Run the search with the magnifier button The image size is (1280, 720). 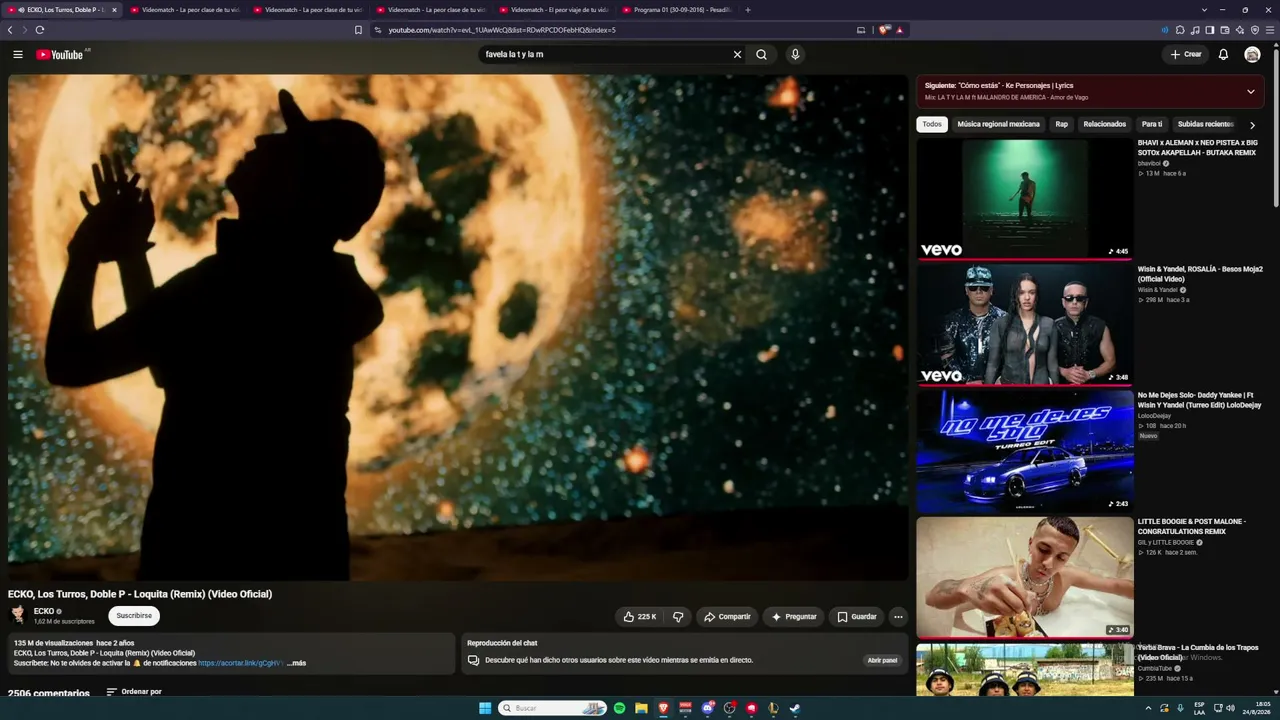point(761,54)
